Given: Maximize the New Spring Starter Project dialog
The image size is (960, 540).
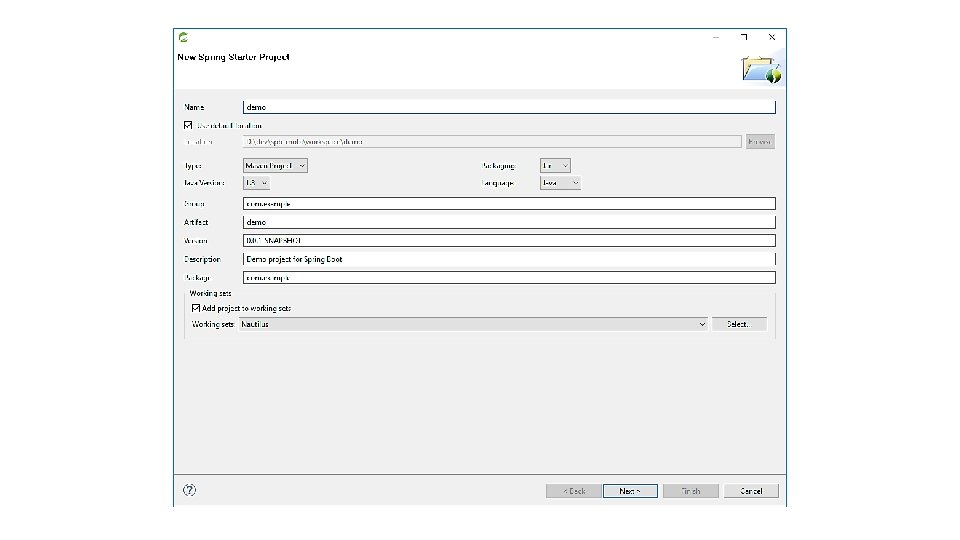Looking at the screenshot, I should [x=744, y=37].
